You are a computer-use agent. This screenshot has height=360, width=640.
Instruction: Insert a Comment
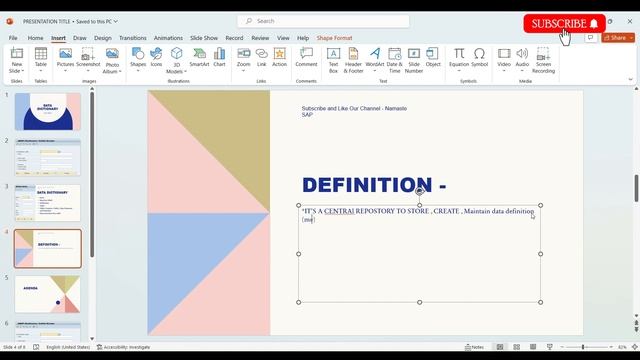(306, 57)
